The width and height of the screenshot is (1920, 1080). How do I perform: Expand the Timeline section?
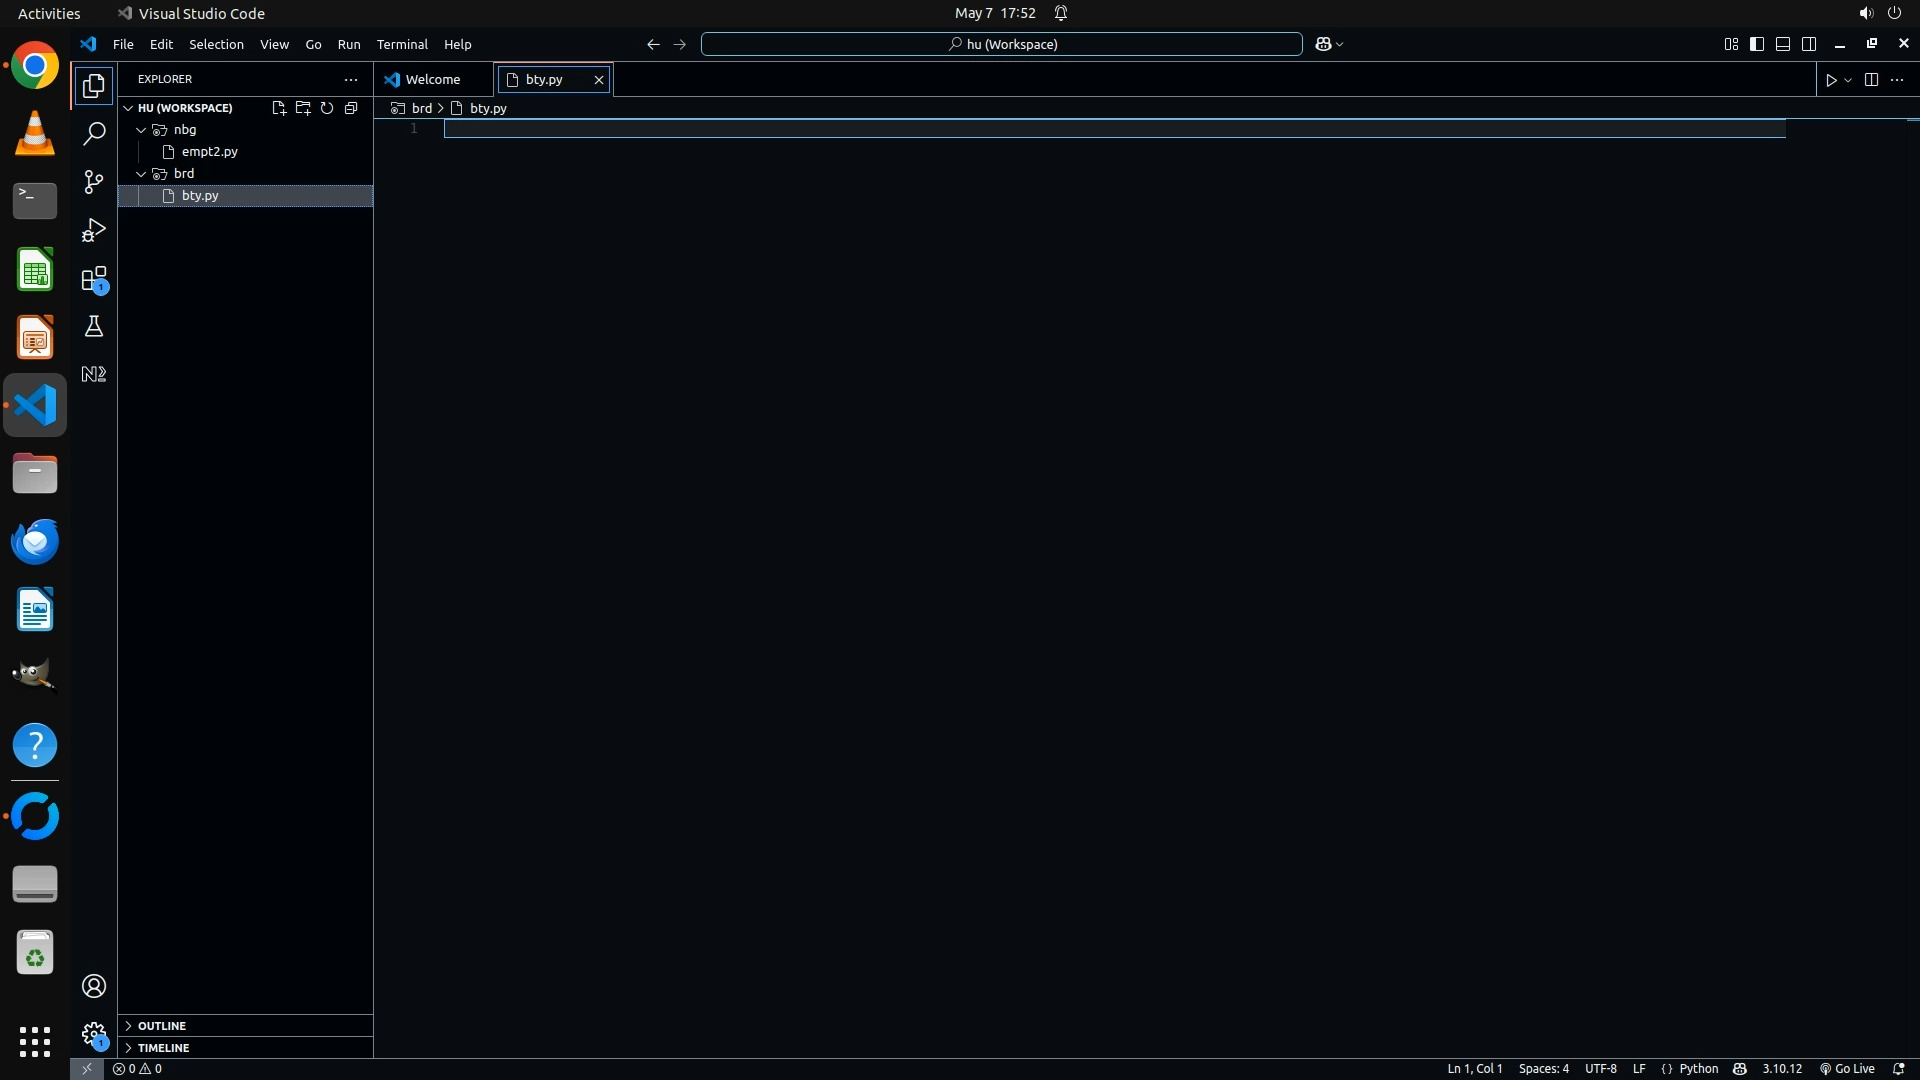click(x=163, y=1048)
